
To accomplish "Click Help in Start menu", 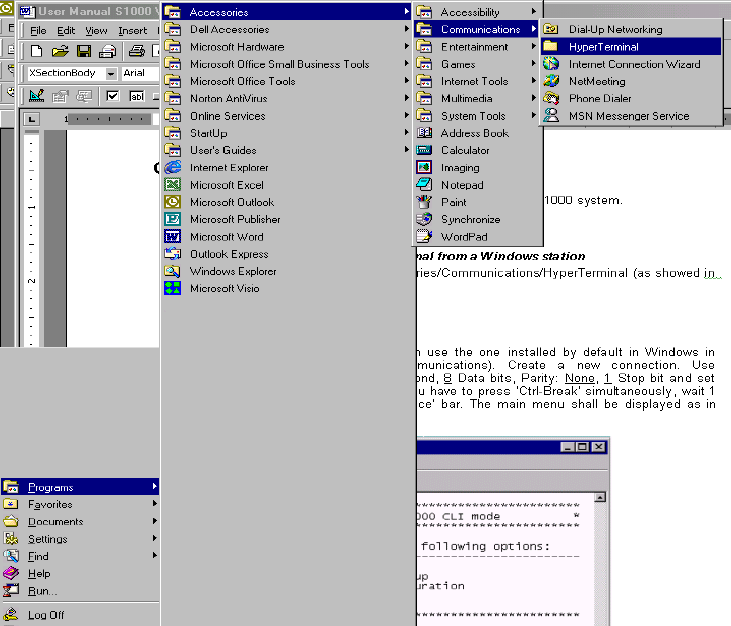I will point(80,574).
